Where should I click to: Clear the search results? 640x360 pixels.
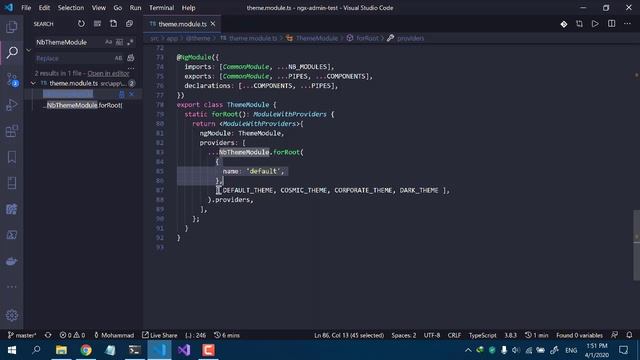coord(97,24)
